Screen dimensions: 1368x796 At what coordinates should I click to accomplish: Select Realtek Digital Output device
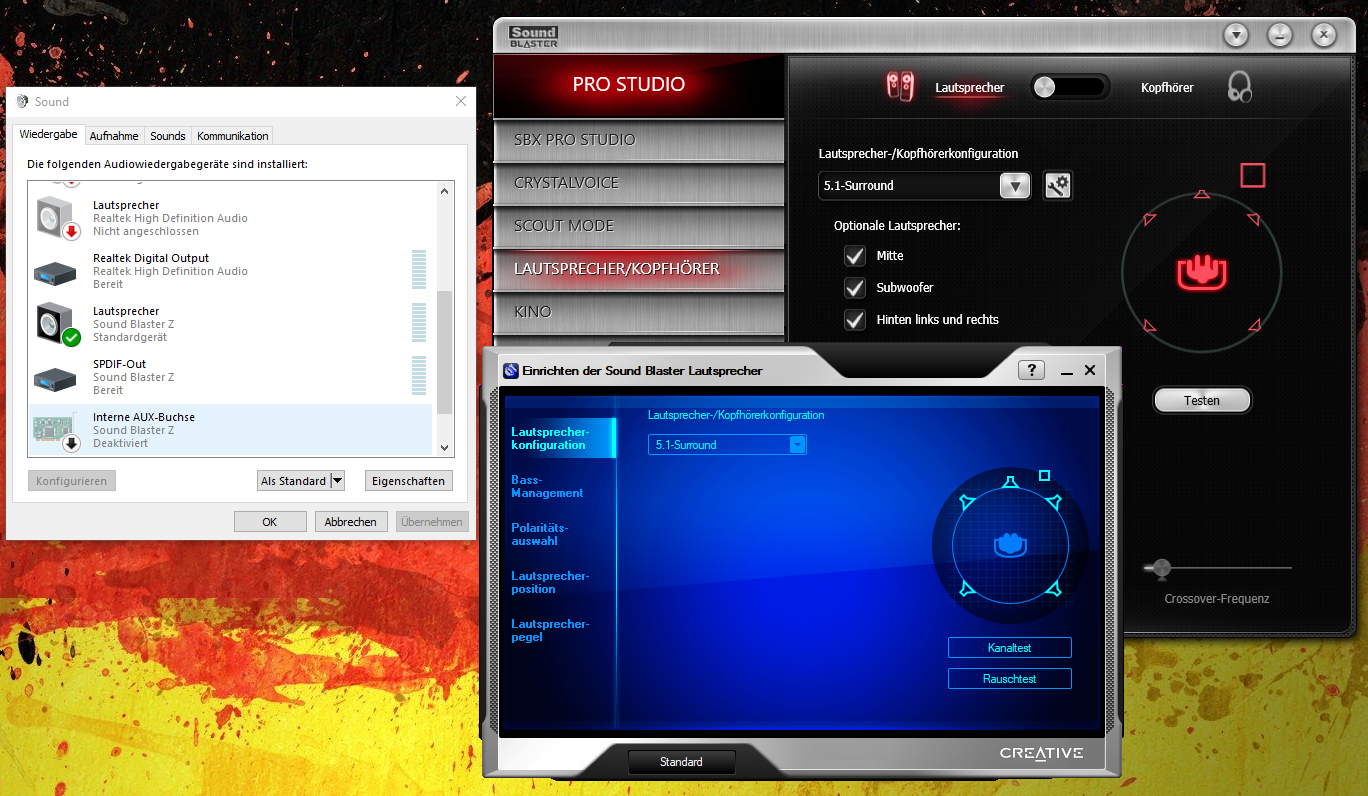coord(230,271)
